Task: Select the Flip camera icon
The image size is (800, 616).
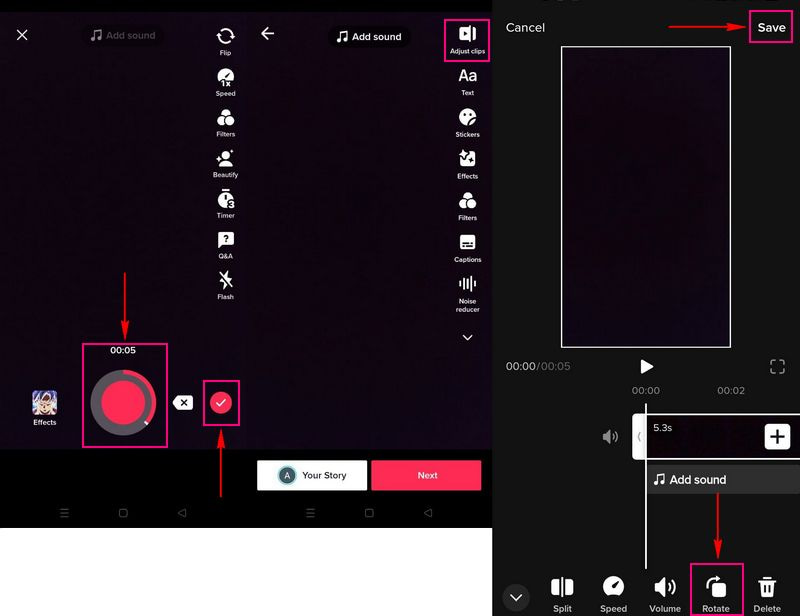Action: click(224, 37)
